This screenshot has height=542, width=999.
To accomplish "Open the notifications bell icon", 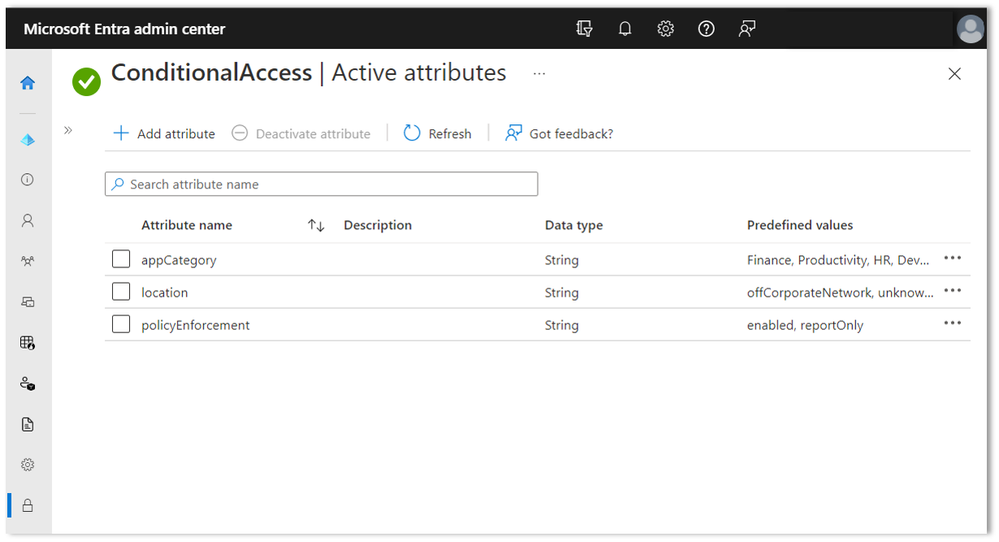I will pos(625,29).
